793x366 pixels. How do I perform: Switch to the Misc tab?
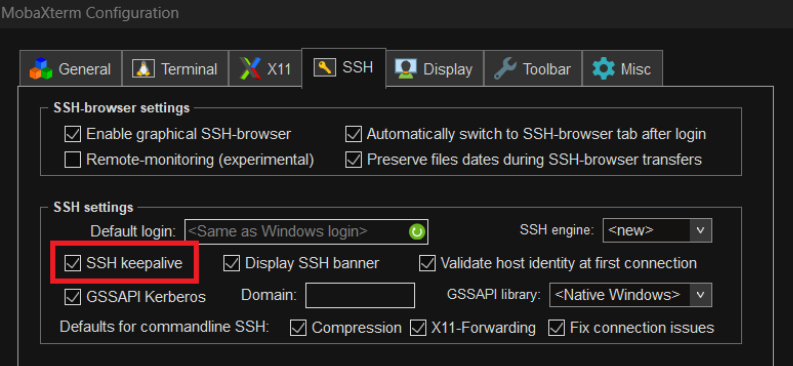[x=622, y=68]
